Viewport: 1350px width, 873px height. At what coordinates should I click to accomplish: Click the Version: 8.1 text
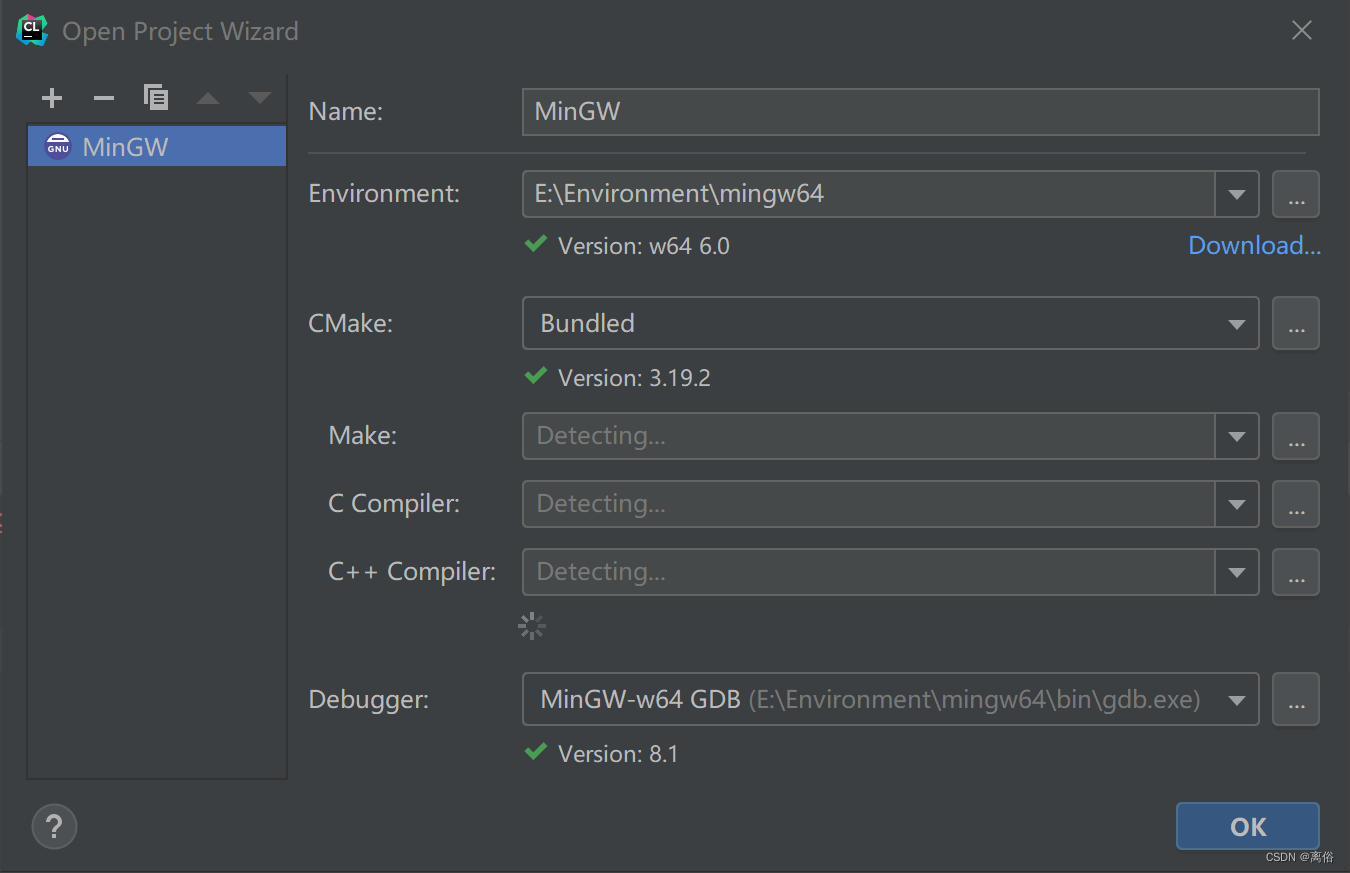pos(618,754)
